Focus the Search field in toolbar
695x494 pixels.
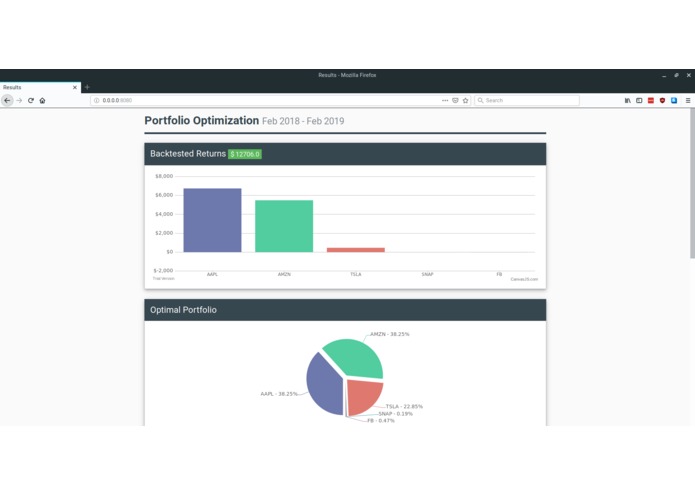527,101
